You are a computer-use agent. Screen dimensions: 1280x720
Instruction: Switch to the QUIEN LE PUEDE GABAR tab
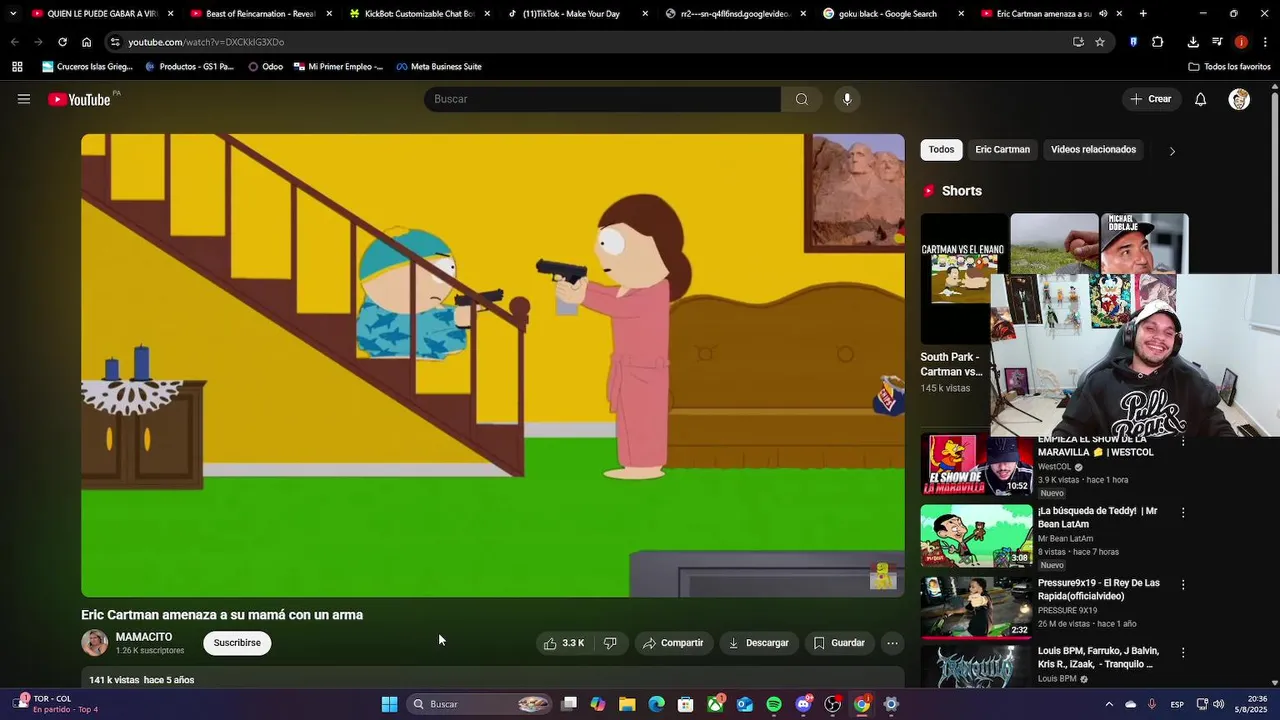point(103,14)
